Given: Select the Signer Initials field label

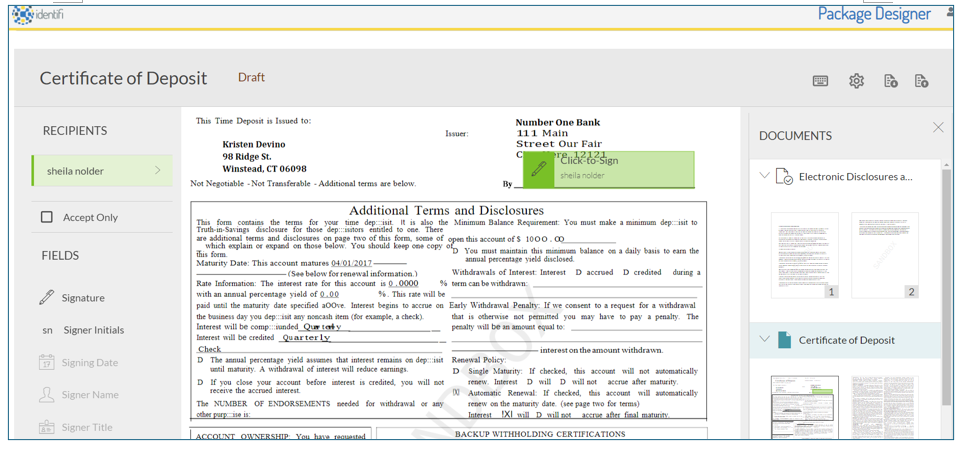Looking at the screenshot, I should tap(94, 330).
